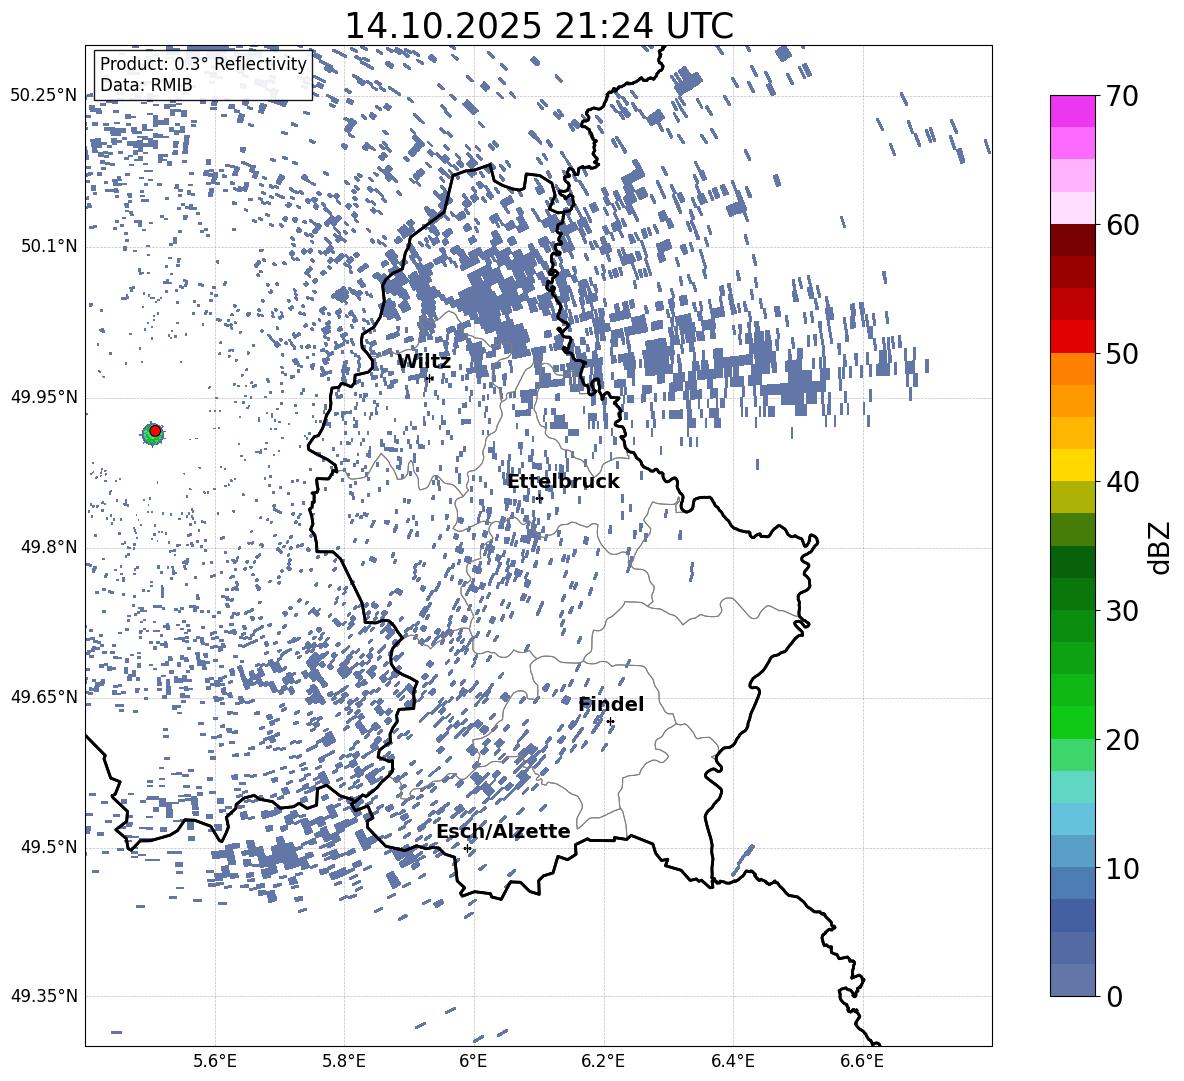The height and width of the screenshot is (1081, 1184).
Task: Click the 'Data: RMIB' text
Action: tap(146, 85)
